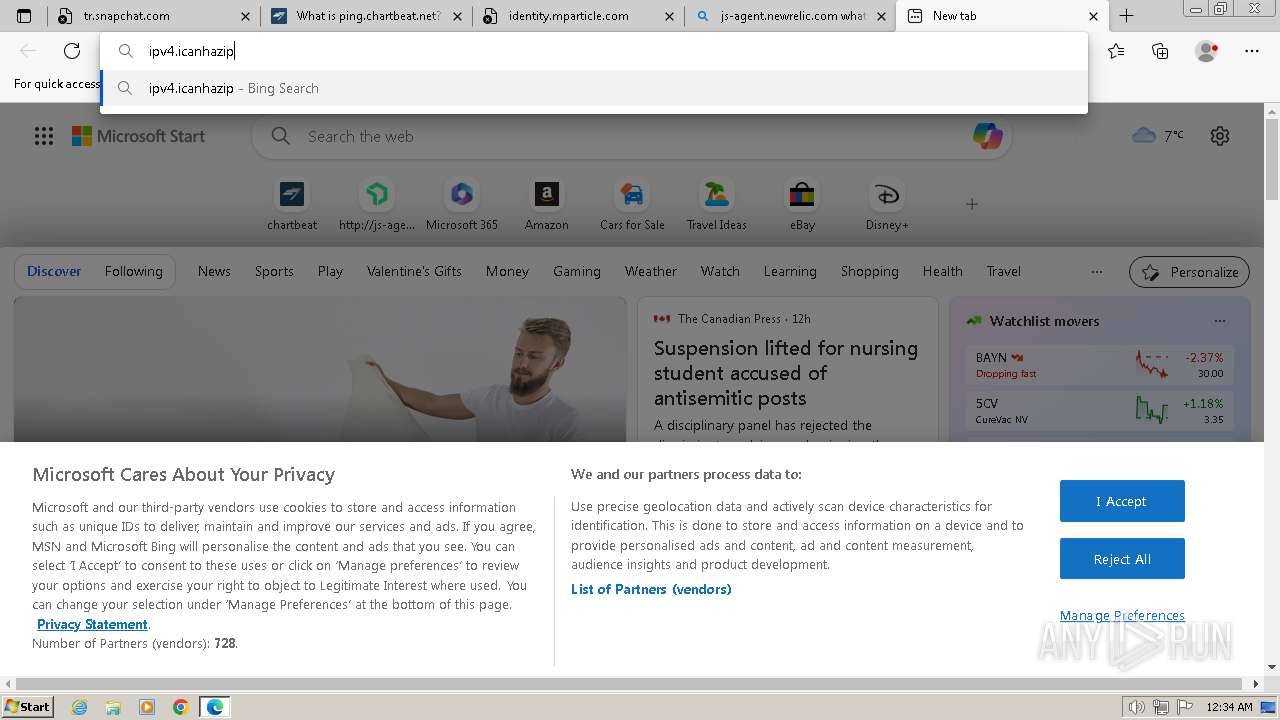Expand more feed categories ellipsis

[x=1097, y=271]
